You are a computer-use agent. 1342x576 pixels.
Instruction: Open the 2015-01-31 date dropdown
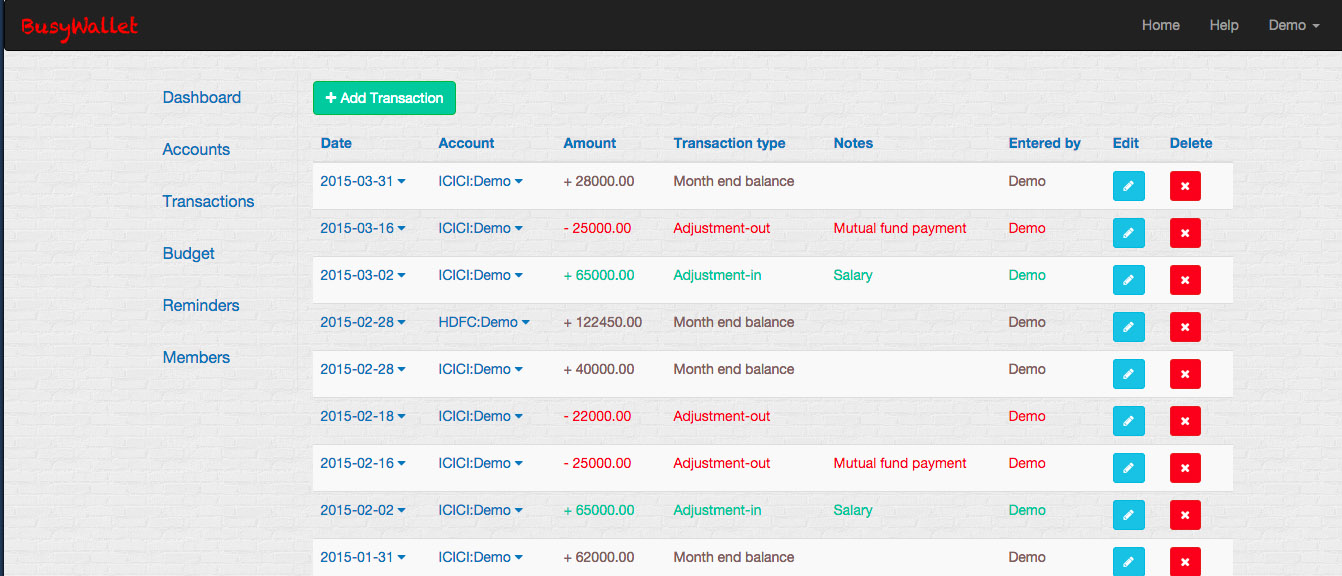pos(363,557)
